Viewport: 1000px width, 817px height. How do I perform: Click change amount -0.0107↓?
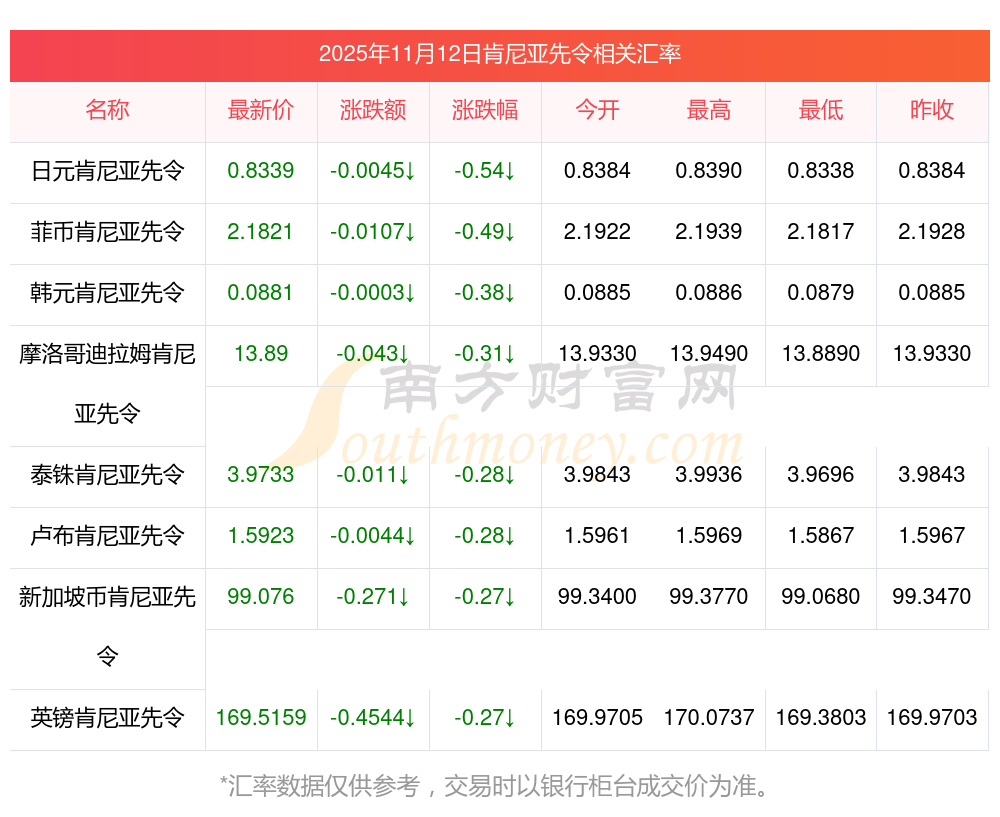coord(373,232)
